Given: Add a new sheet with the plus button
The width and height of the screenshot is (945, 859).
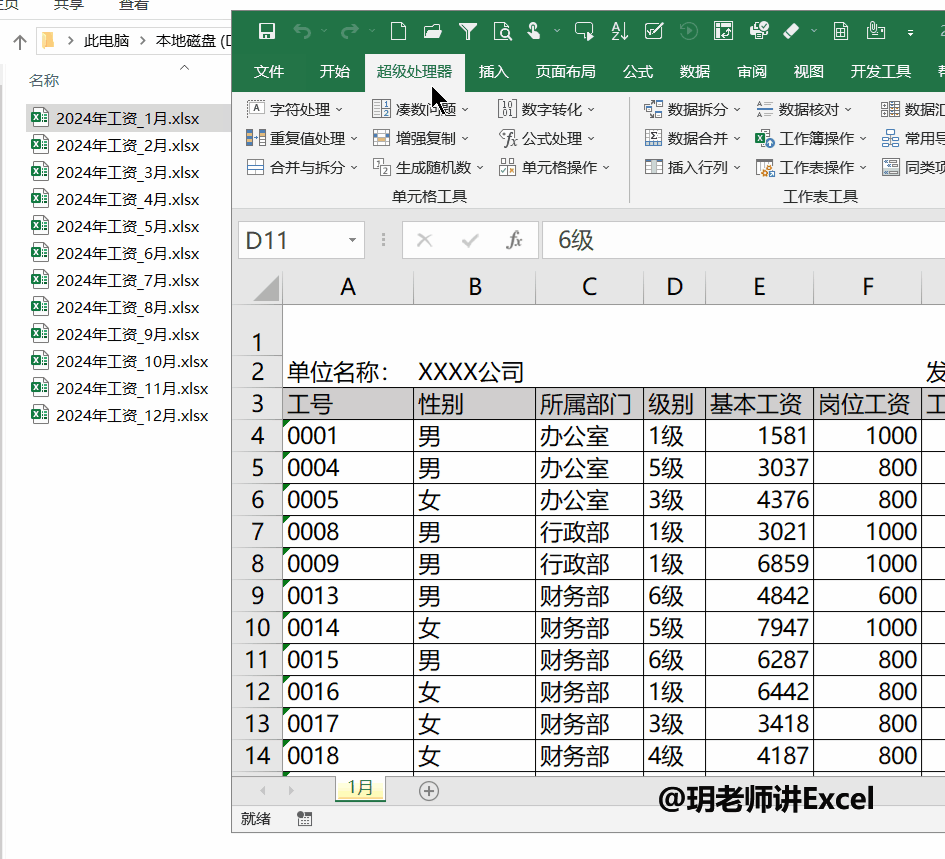Looking at the screenshot, I should [429, 790].
